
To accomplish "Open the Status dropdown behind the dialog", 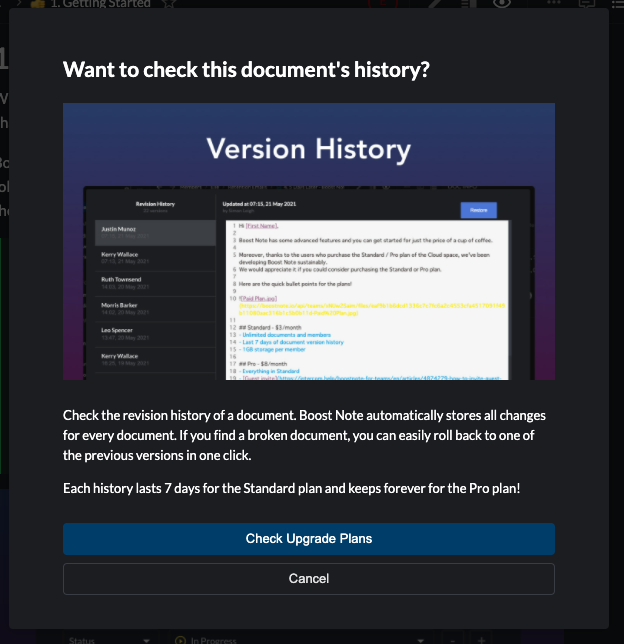I will tap(109, 639).
